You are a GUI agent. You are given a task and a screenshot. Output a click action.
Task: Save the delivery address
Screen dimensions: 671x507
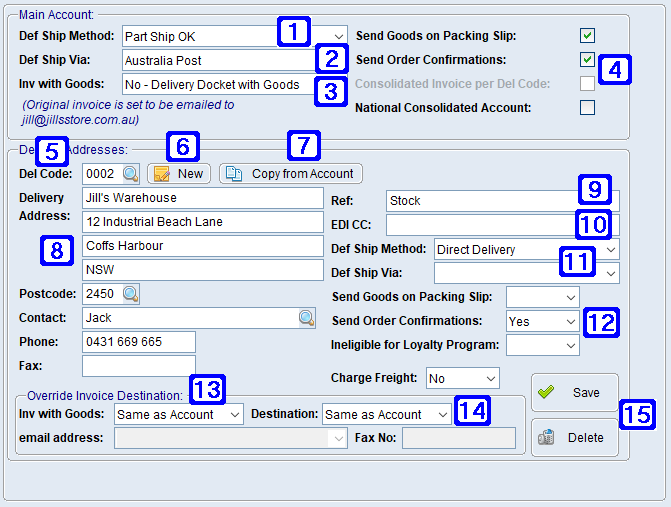(575, 392)
